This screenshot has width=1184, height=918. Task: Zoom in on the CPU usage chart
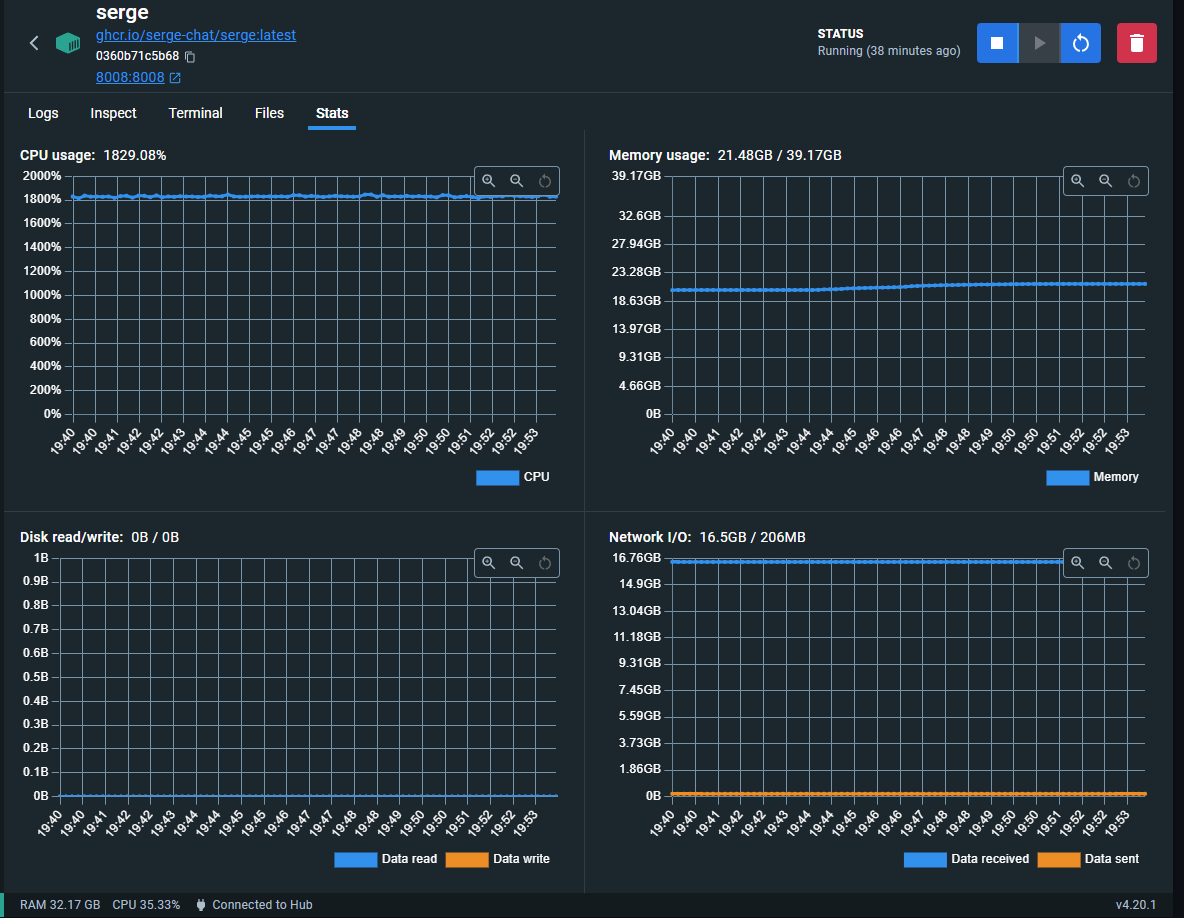click(x=489, y=181)
